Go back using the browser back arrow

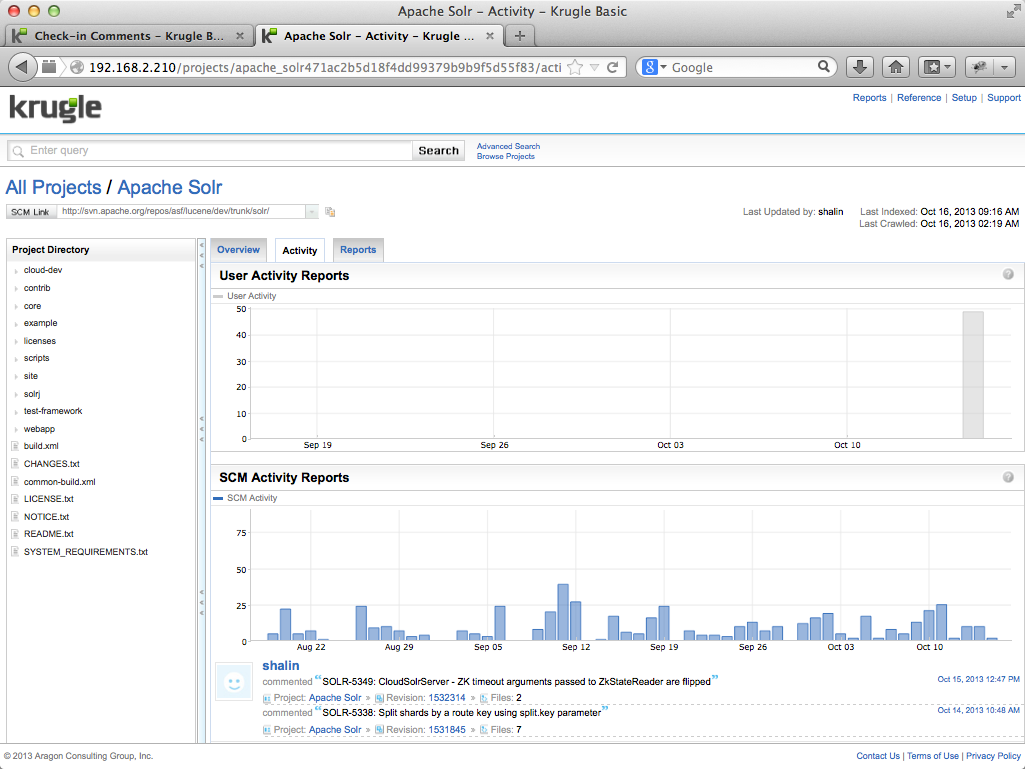[22, 67]
